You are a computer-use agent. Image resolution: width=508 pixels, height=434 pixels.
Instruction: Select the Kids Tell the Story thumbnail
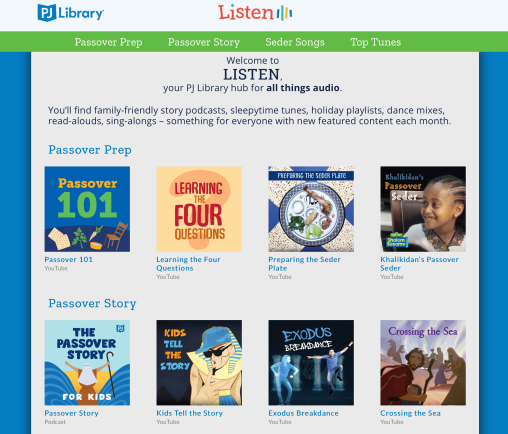(199, 363)
